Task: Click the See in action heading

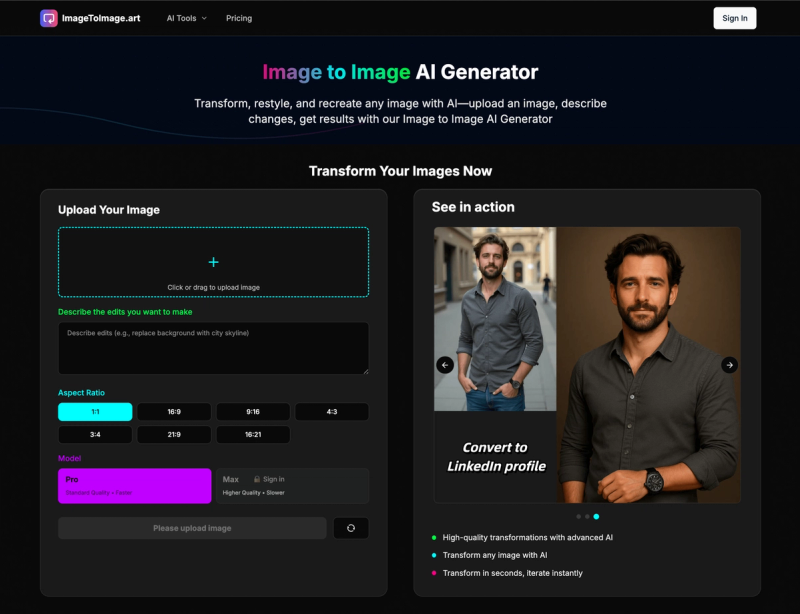Action: pyautogui.click(x=473, y=207)
